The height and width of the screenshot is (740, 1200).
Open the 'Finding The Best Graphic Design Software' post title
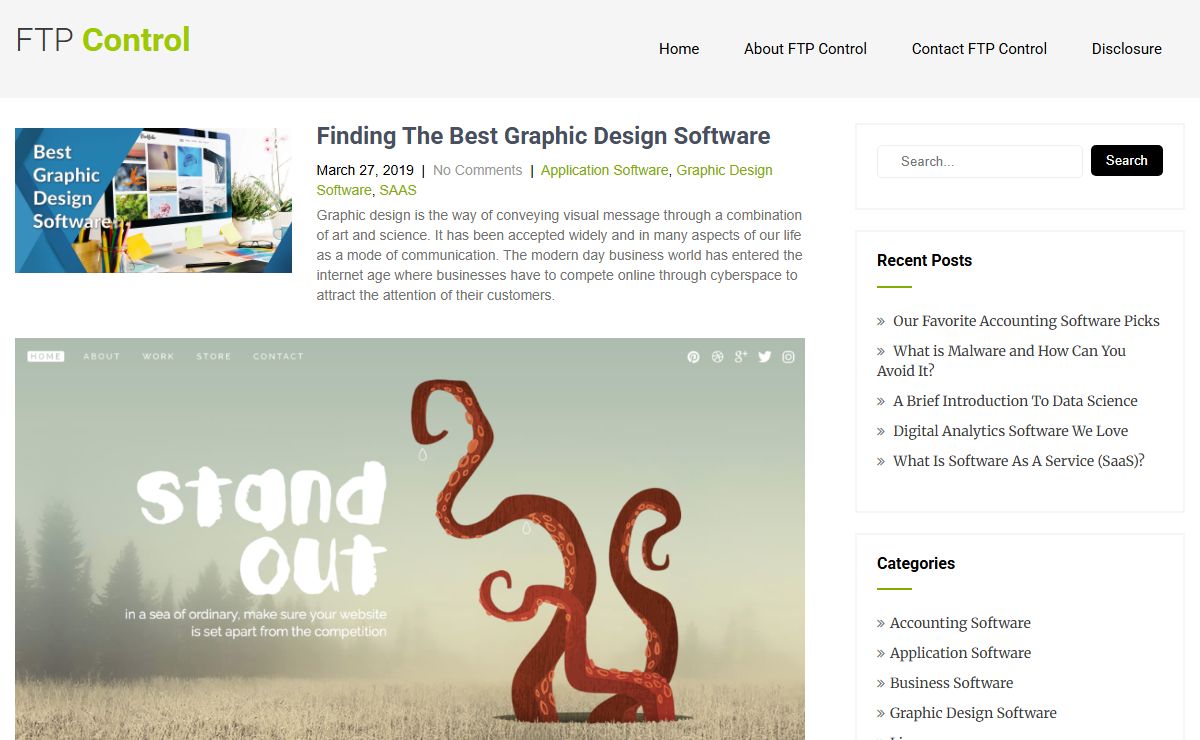click(x=543, y=136)
